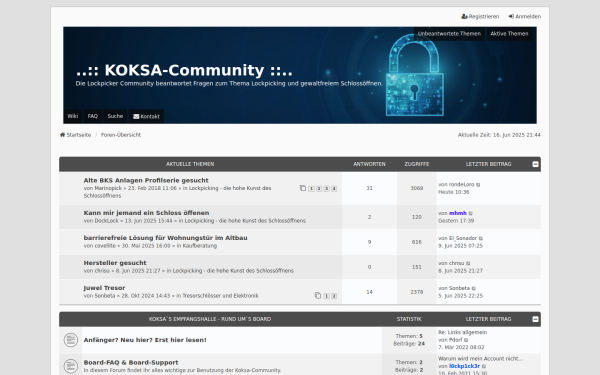The width and height of the screenshot is (600, 375).
Task: Open user profile rondeLoro
Action: 461,184
